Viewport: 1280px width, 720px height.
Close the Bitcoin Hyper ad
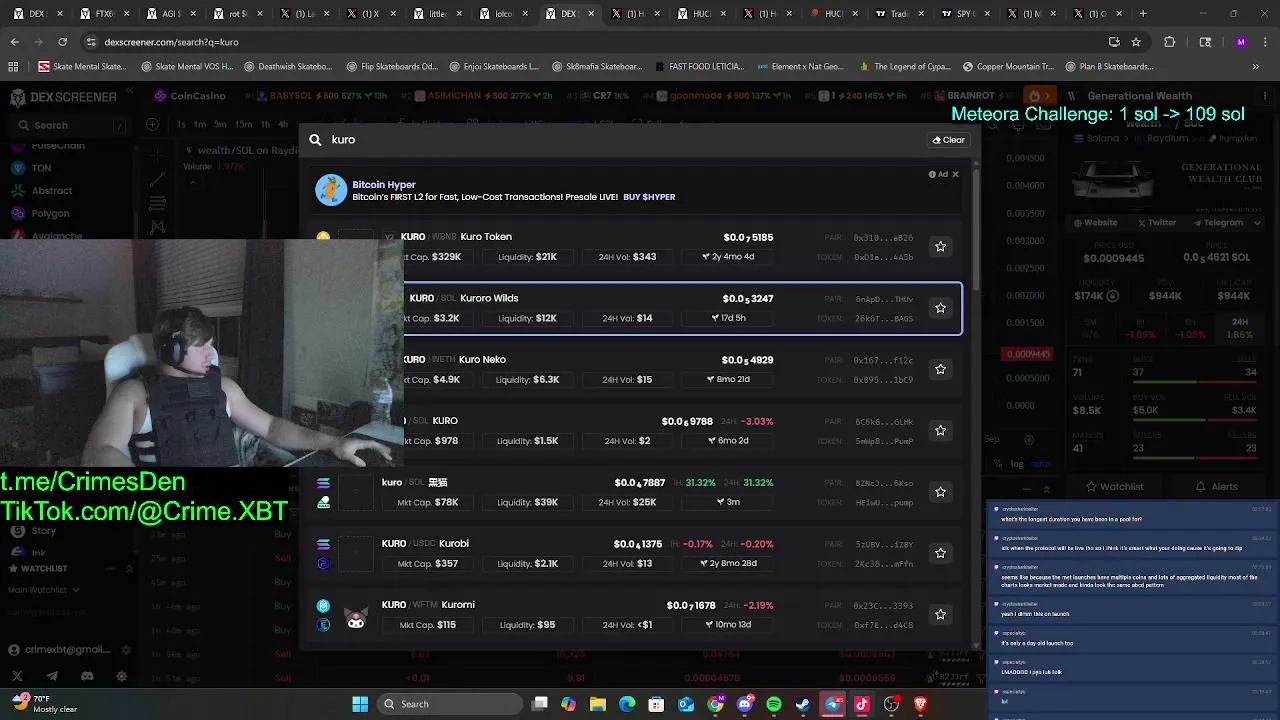click(955, 174)
